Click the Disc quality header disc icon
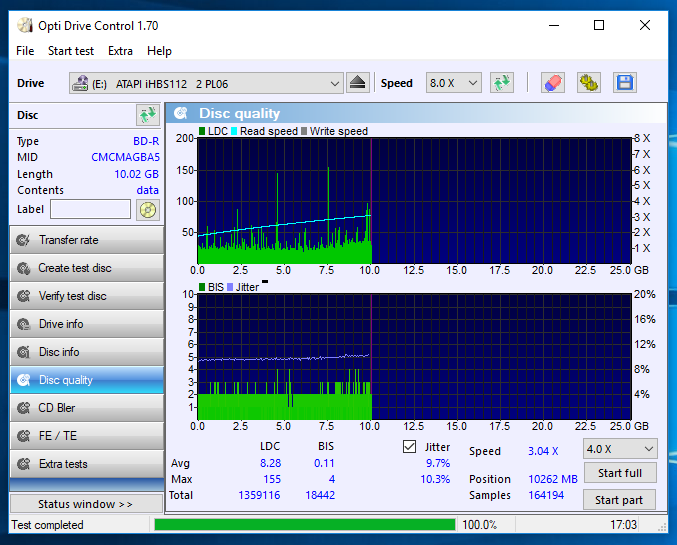The image size is (677, 545). (180, 113)
